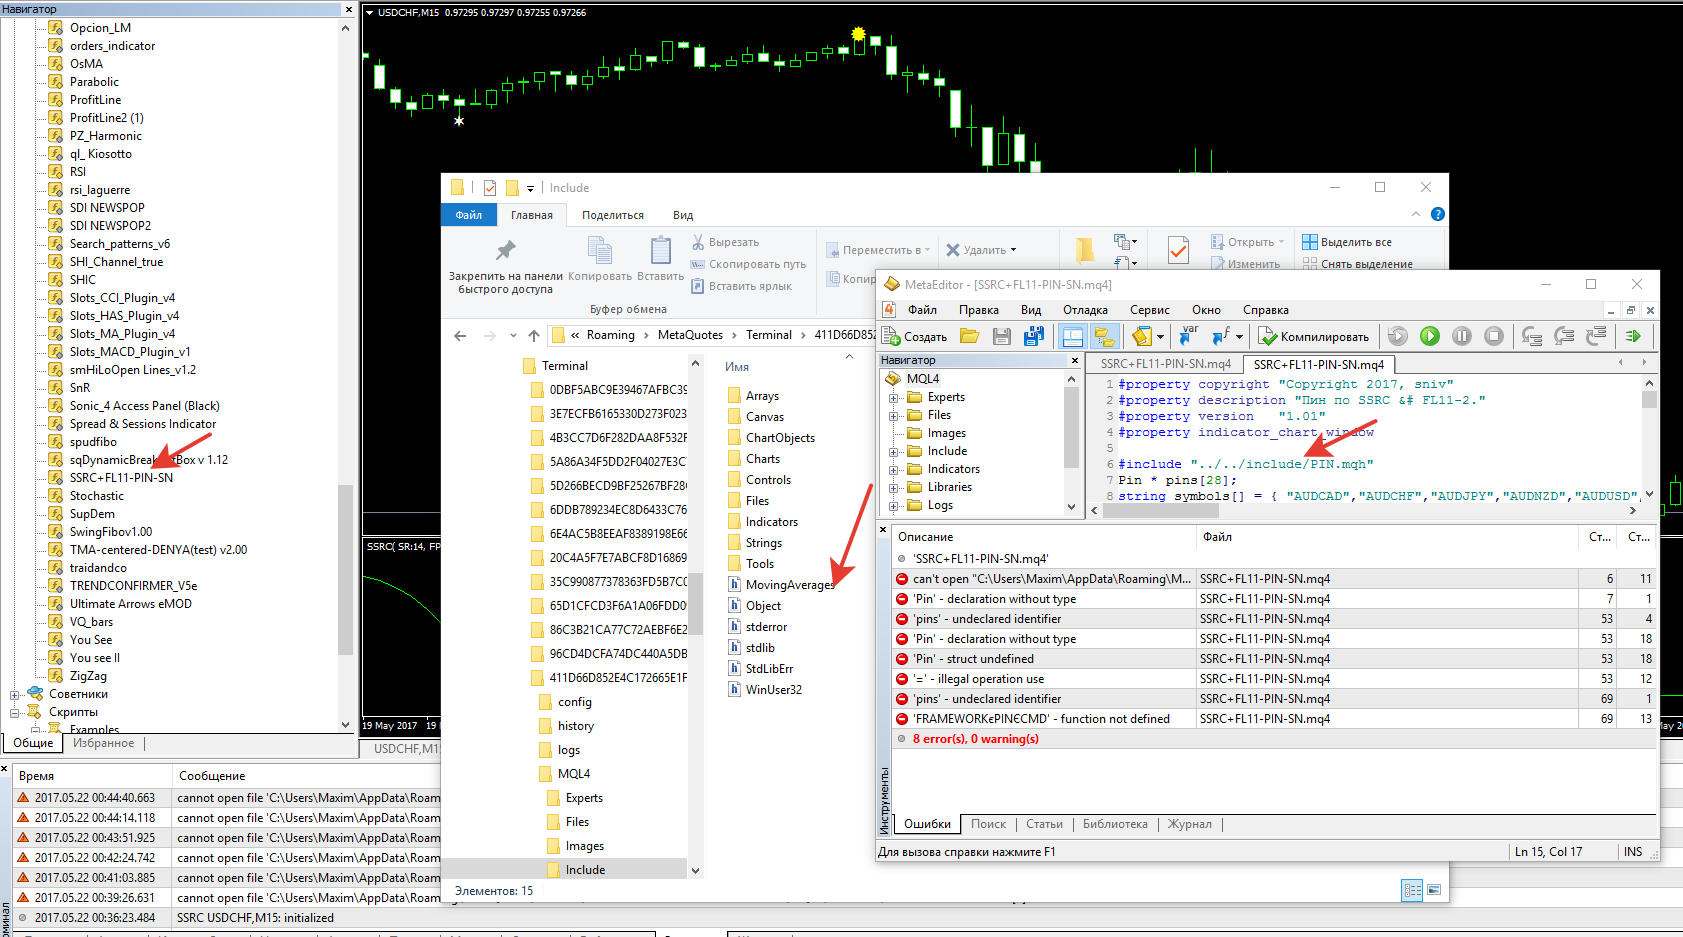The height and width of the screenshot is (937, 1683).
Task: Switch Explorer to details view icon
Action: (x=1412, y=890)
